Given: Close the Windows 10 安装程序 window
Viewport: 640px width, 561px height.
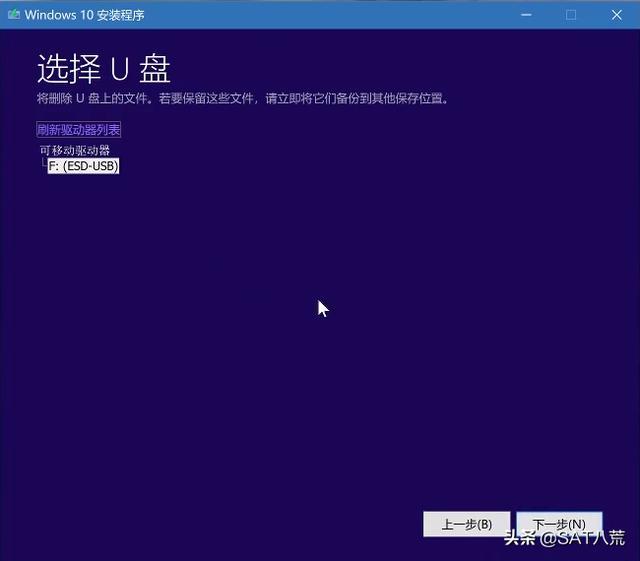Looking at the screenshot, I should click(617, 15).
